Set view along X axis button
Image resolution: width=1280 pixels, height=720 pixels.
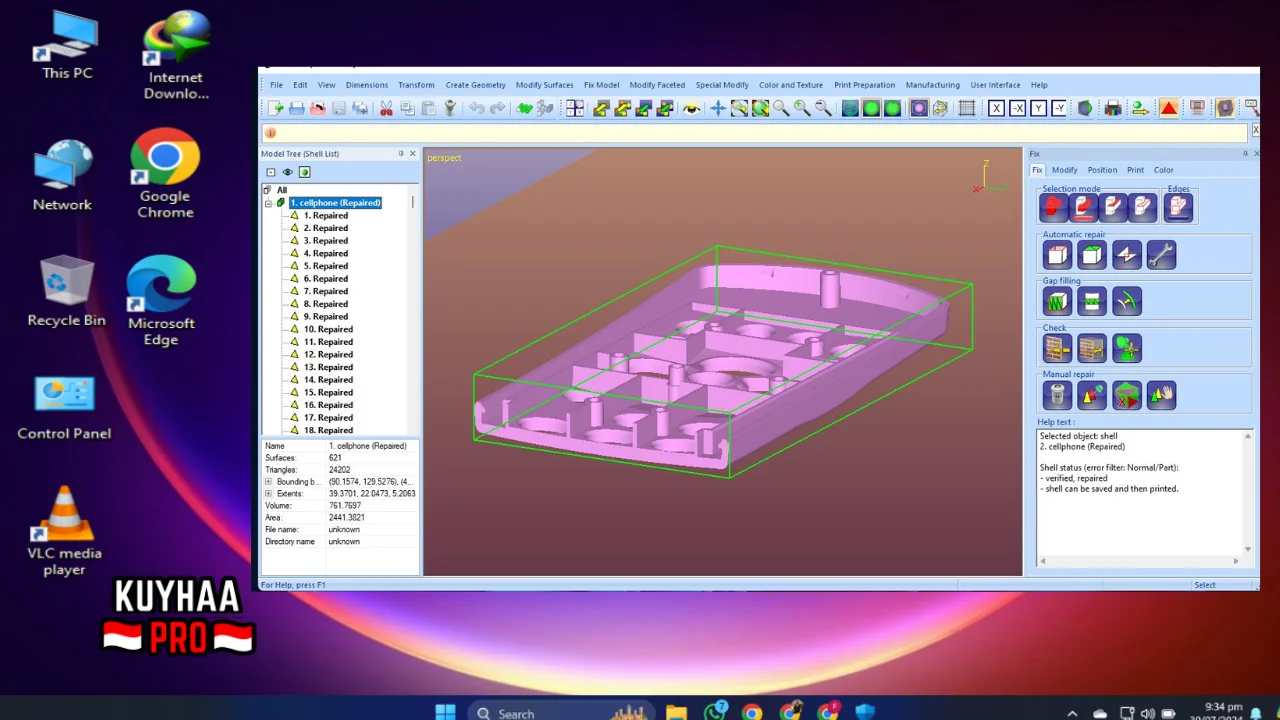[996, 108]
